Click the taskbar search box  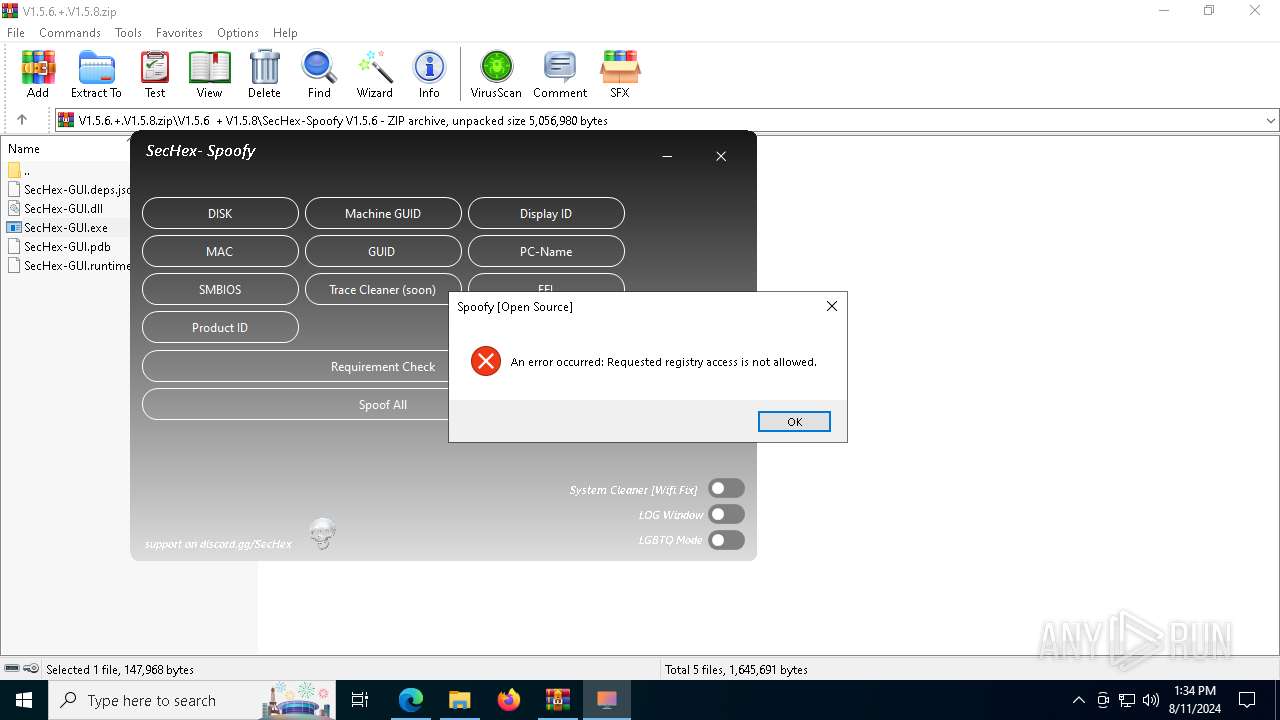pos(192,700)
